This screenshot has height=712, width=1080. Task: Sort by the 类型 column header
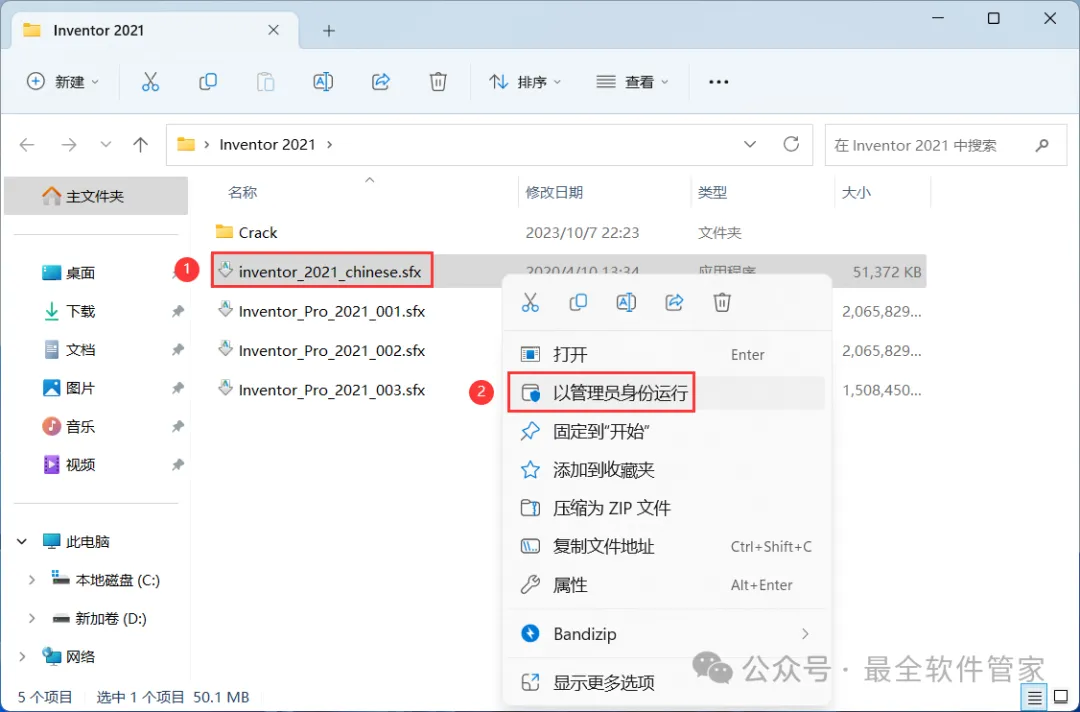coord(712,192)
